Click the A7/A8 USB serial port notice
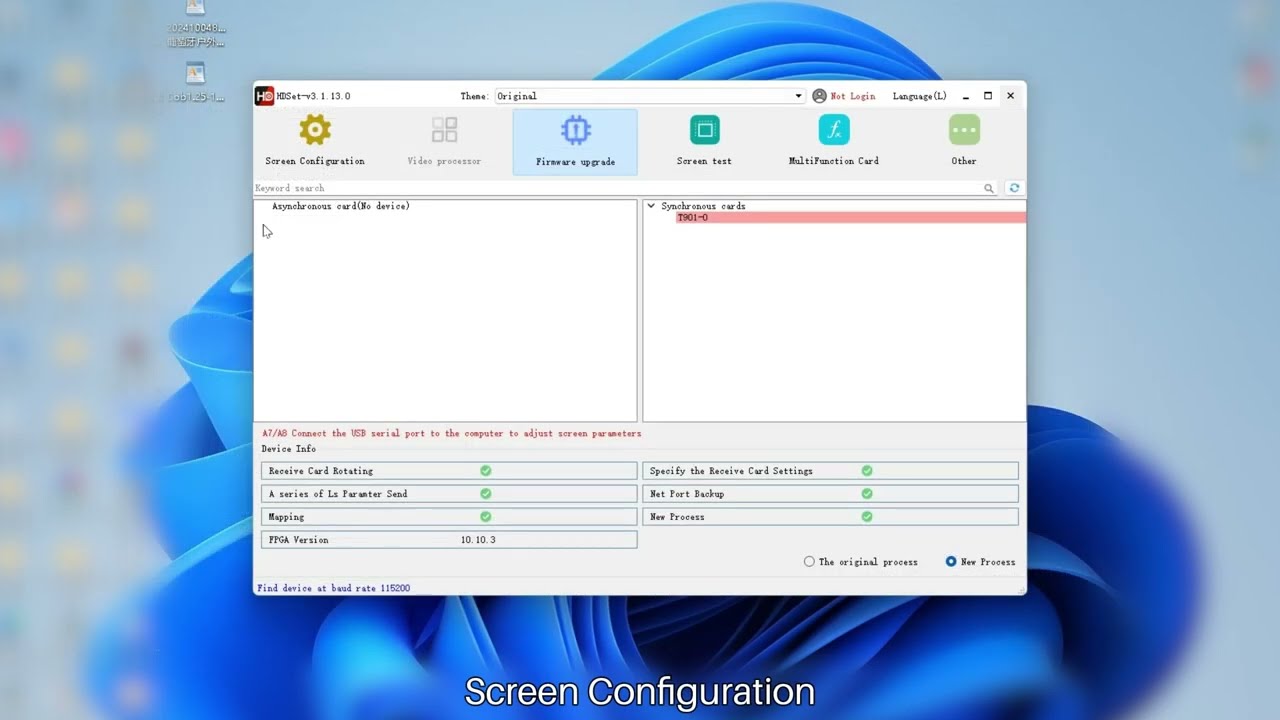Image resolution: width=1280 pixels, height=720 pixels. click(x=451, y=433)
